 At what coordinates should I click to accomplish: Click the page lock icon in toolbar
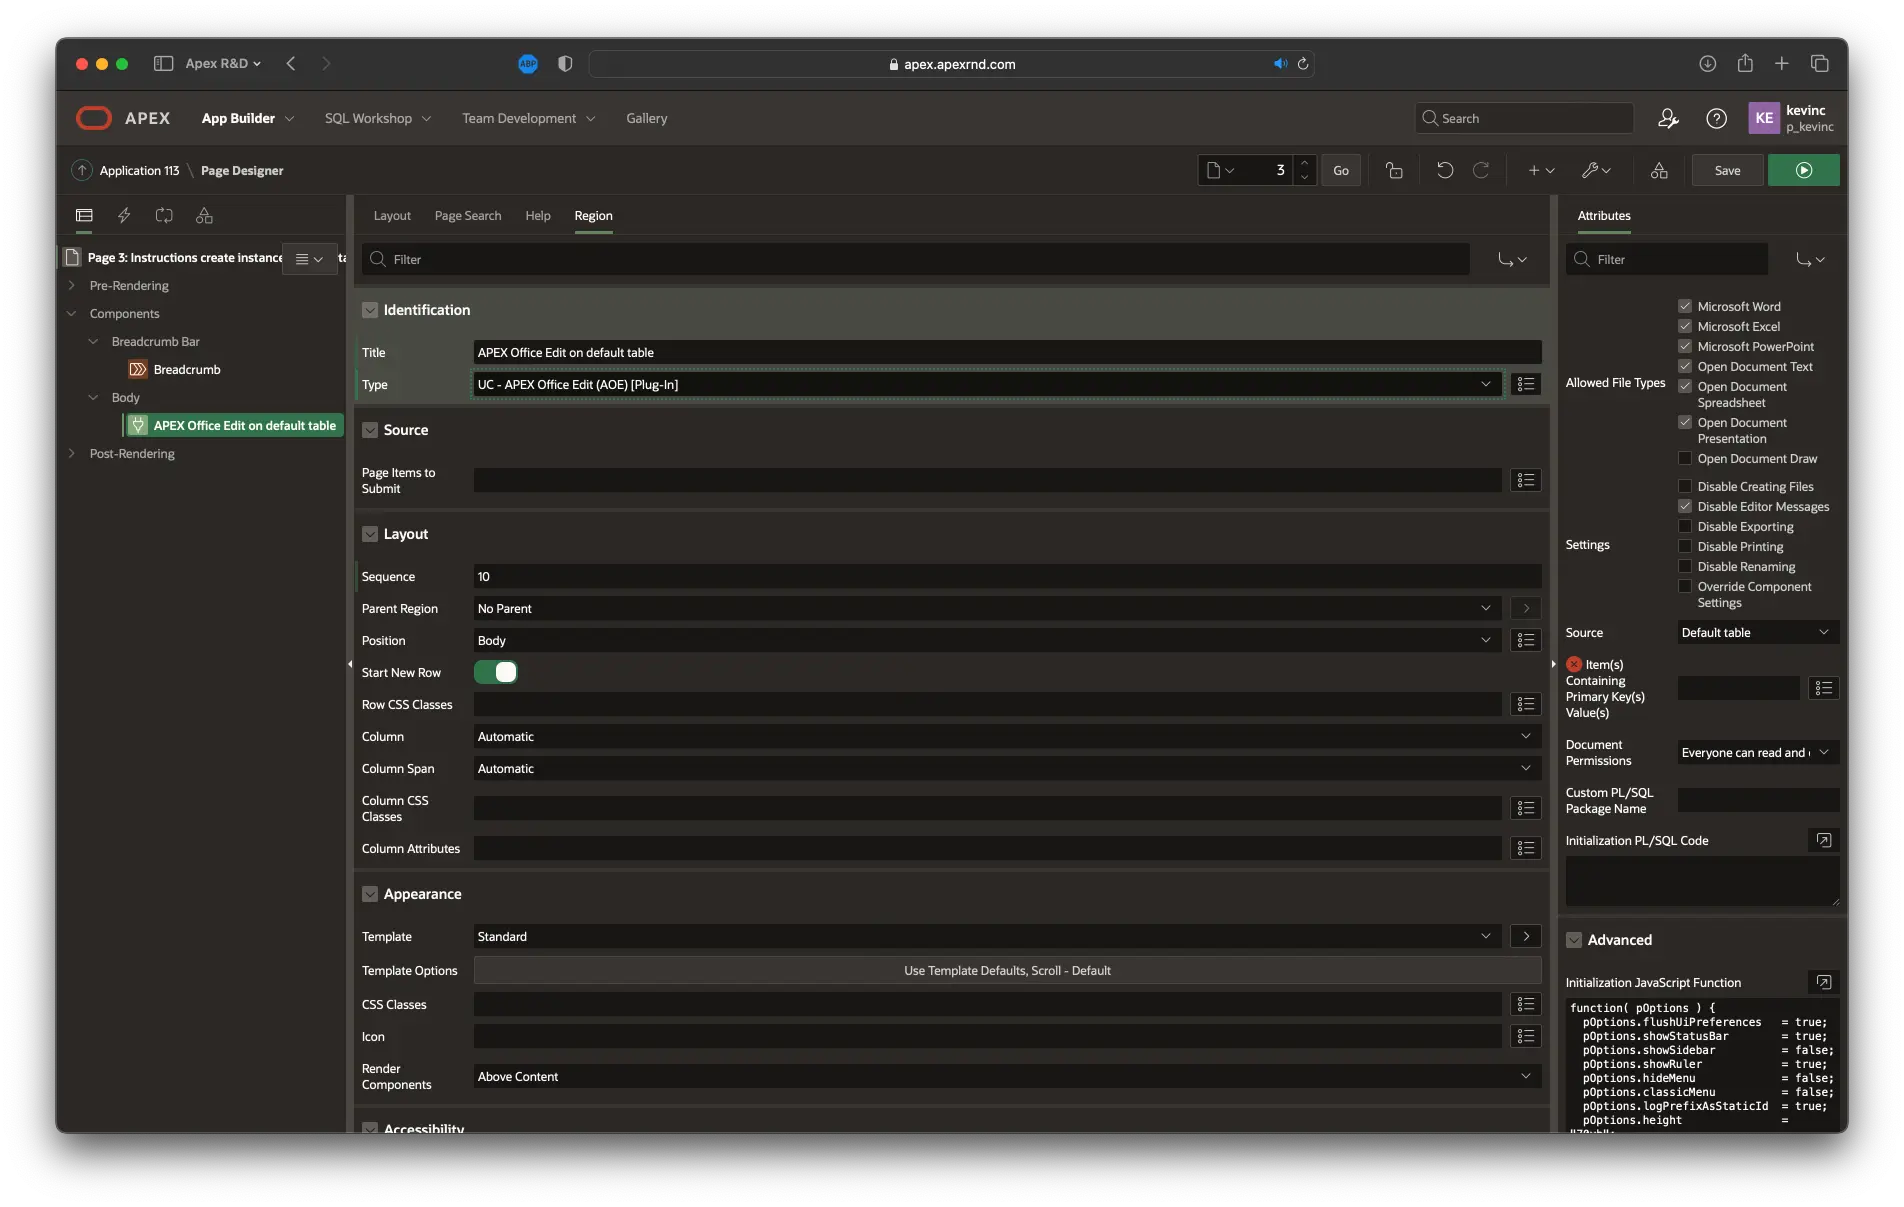pos(1394,171)
